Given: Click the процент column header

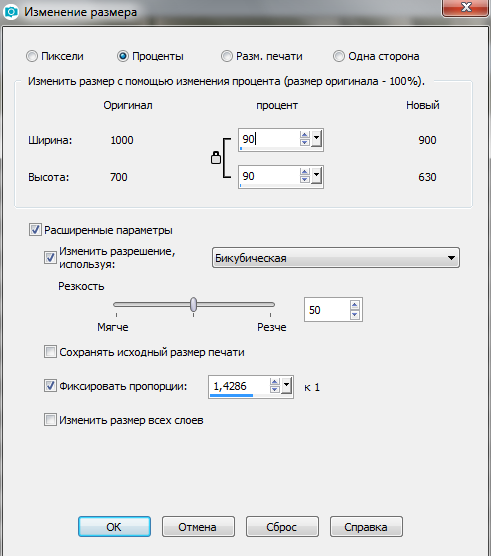Looking at the screenshot, I should (x=277, y=105).
